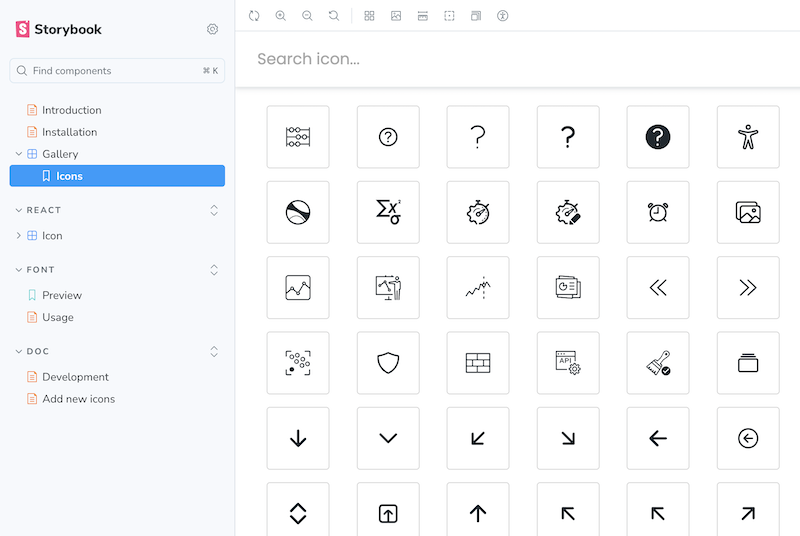Image resolution: width=800 pixels, height=536 pixels.
Task: Click expand-all arrows beside DOC
Action: tap(214, 351)
